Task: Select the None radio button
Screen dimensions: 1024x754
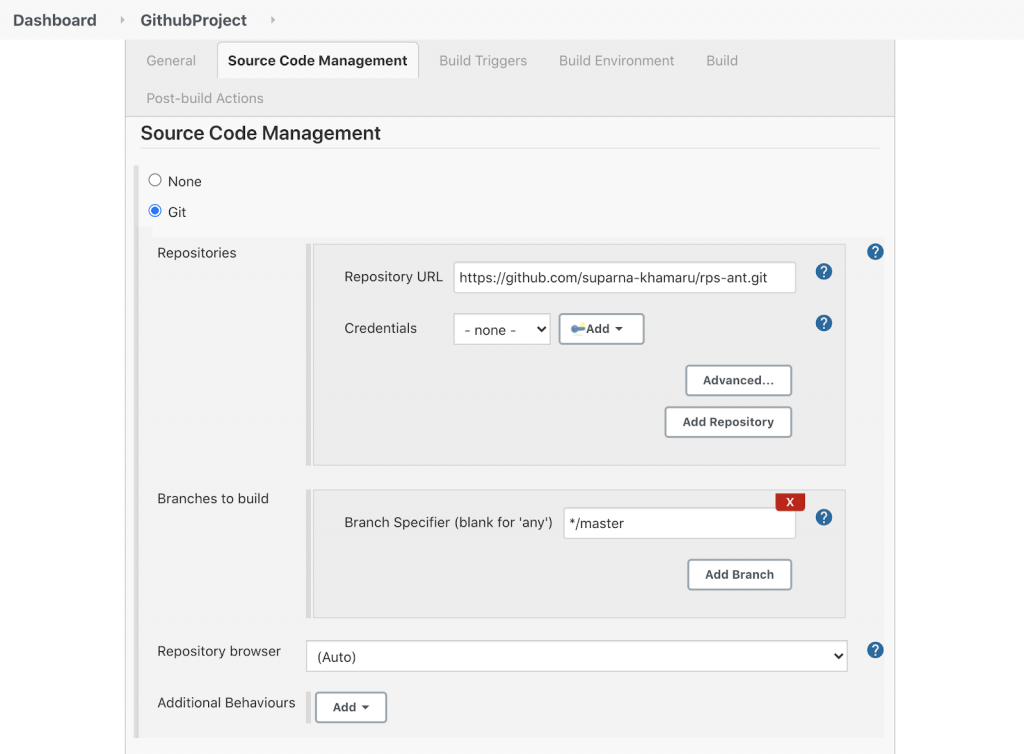Action: coord(155,181)
